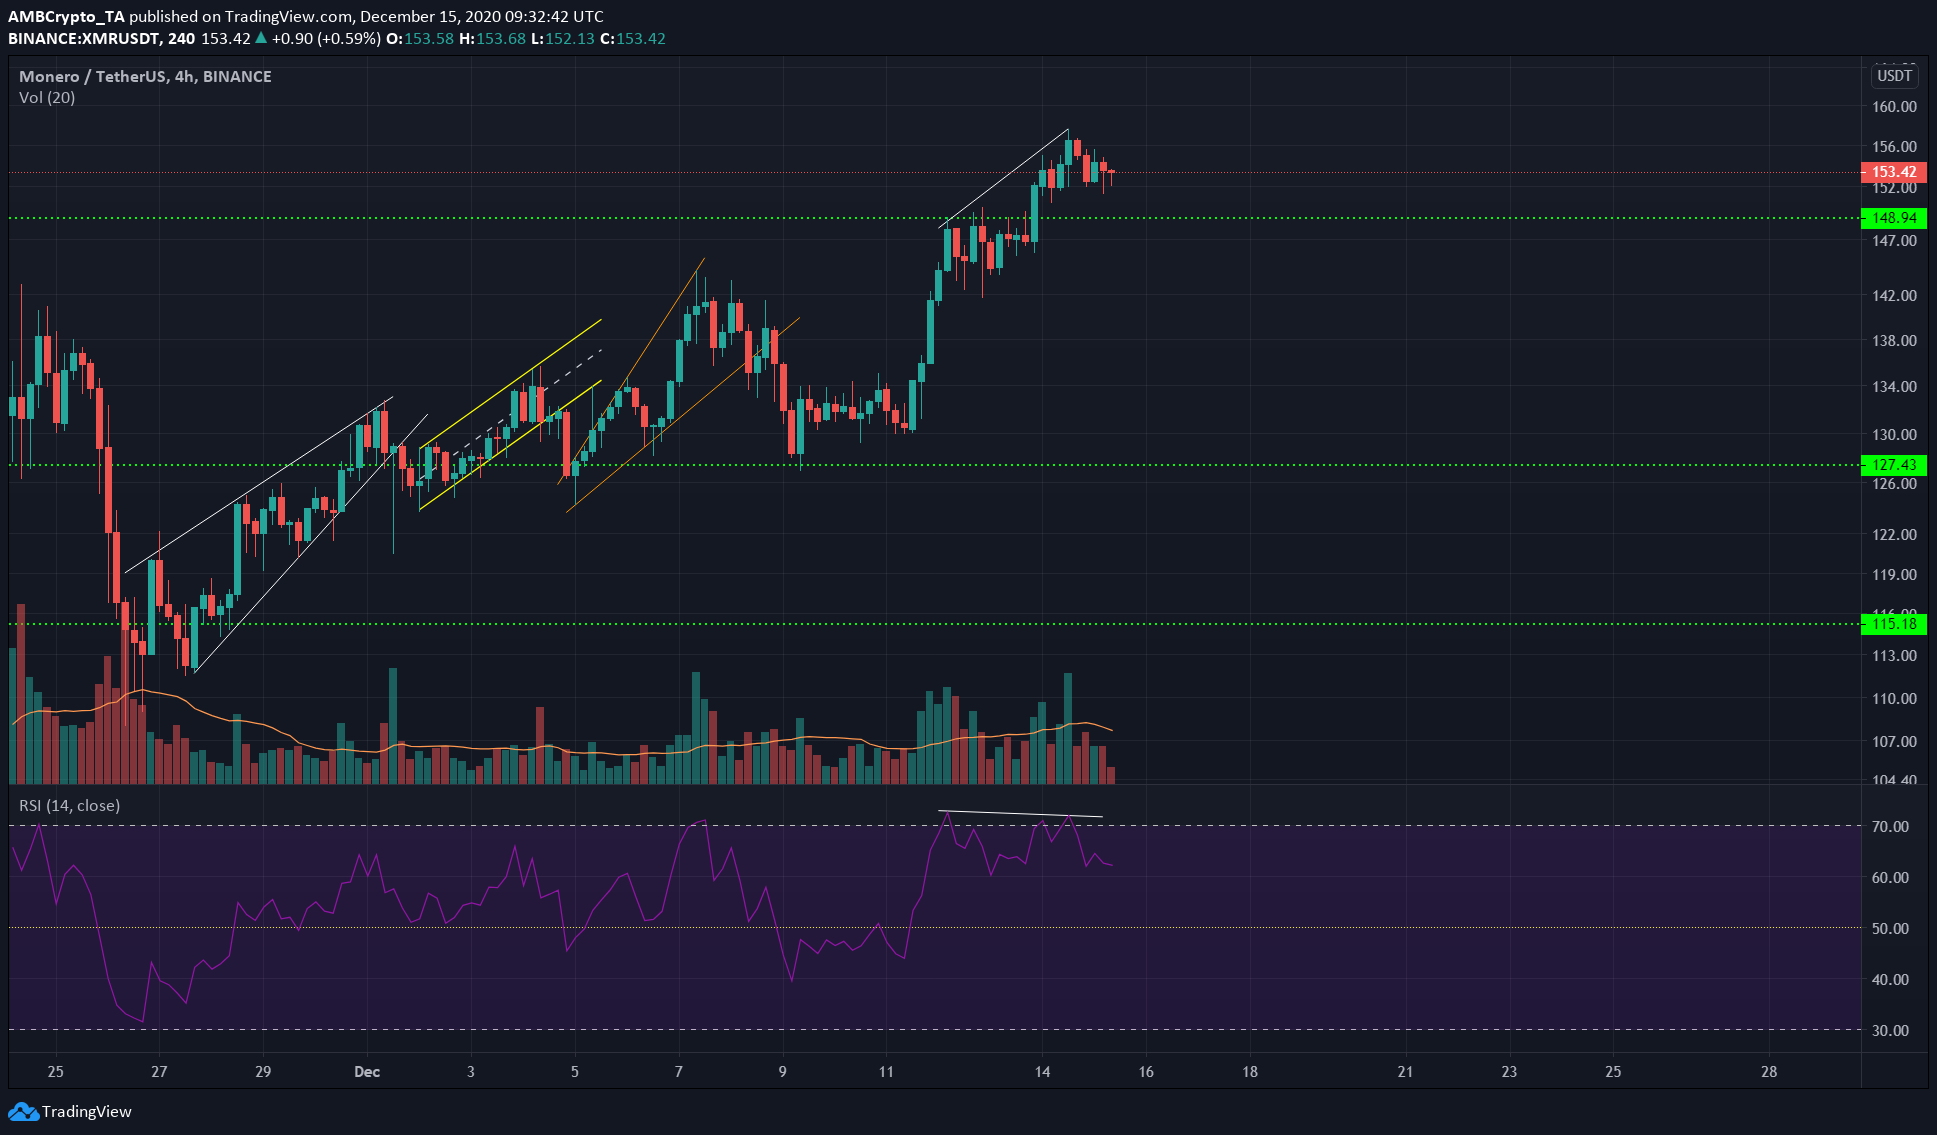Viewport: 1937px width, 1135px height.
Task: Select the white RSI divergence trendline
Action: click(1020, 813)
